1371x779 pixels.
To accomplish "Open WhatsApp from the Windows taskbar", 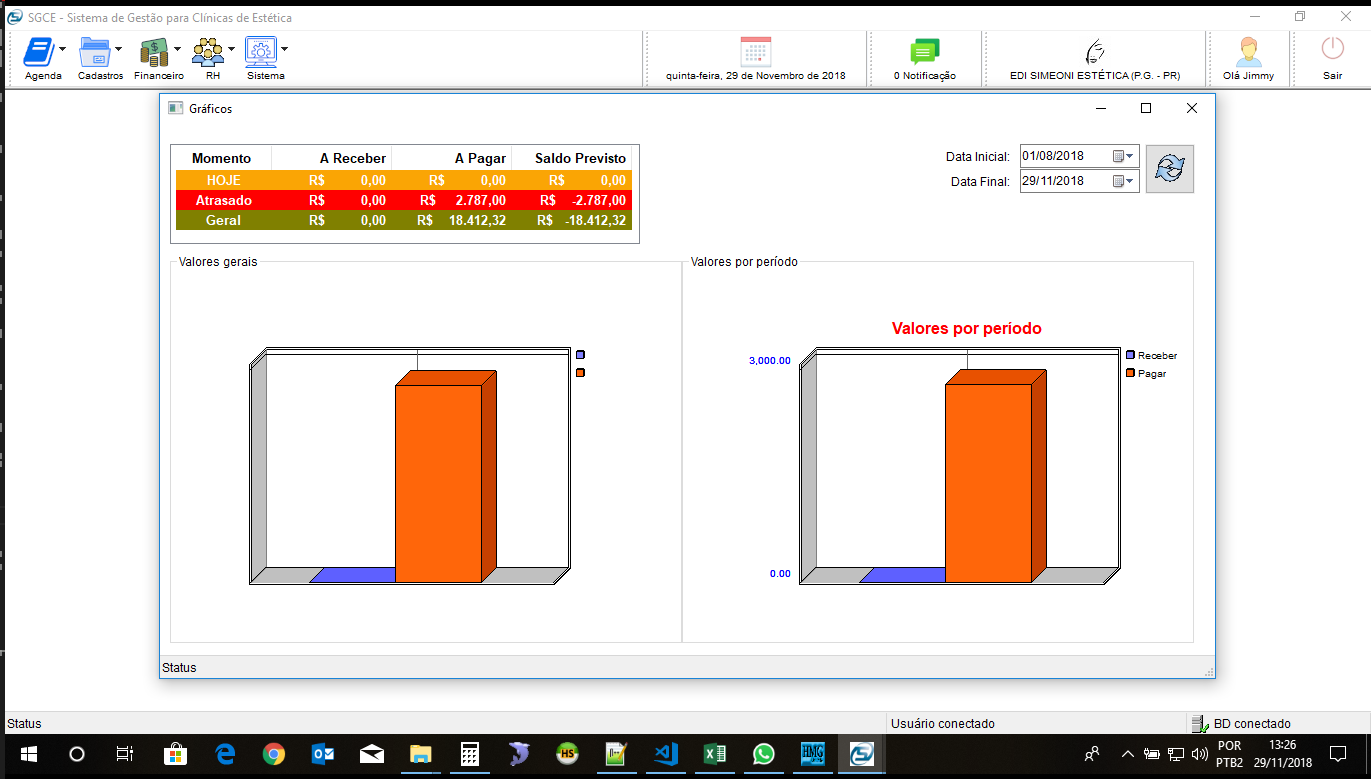I will pos(763,753).
